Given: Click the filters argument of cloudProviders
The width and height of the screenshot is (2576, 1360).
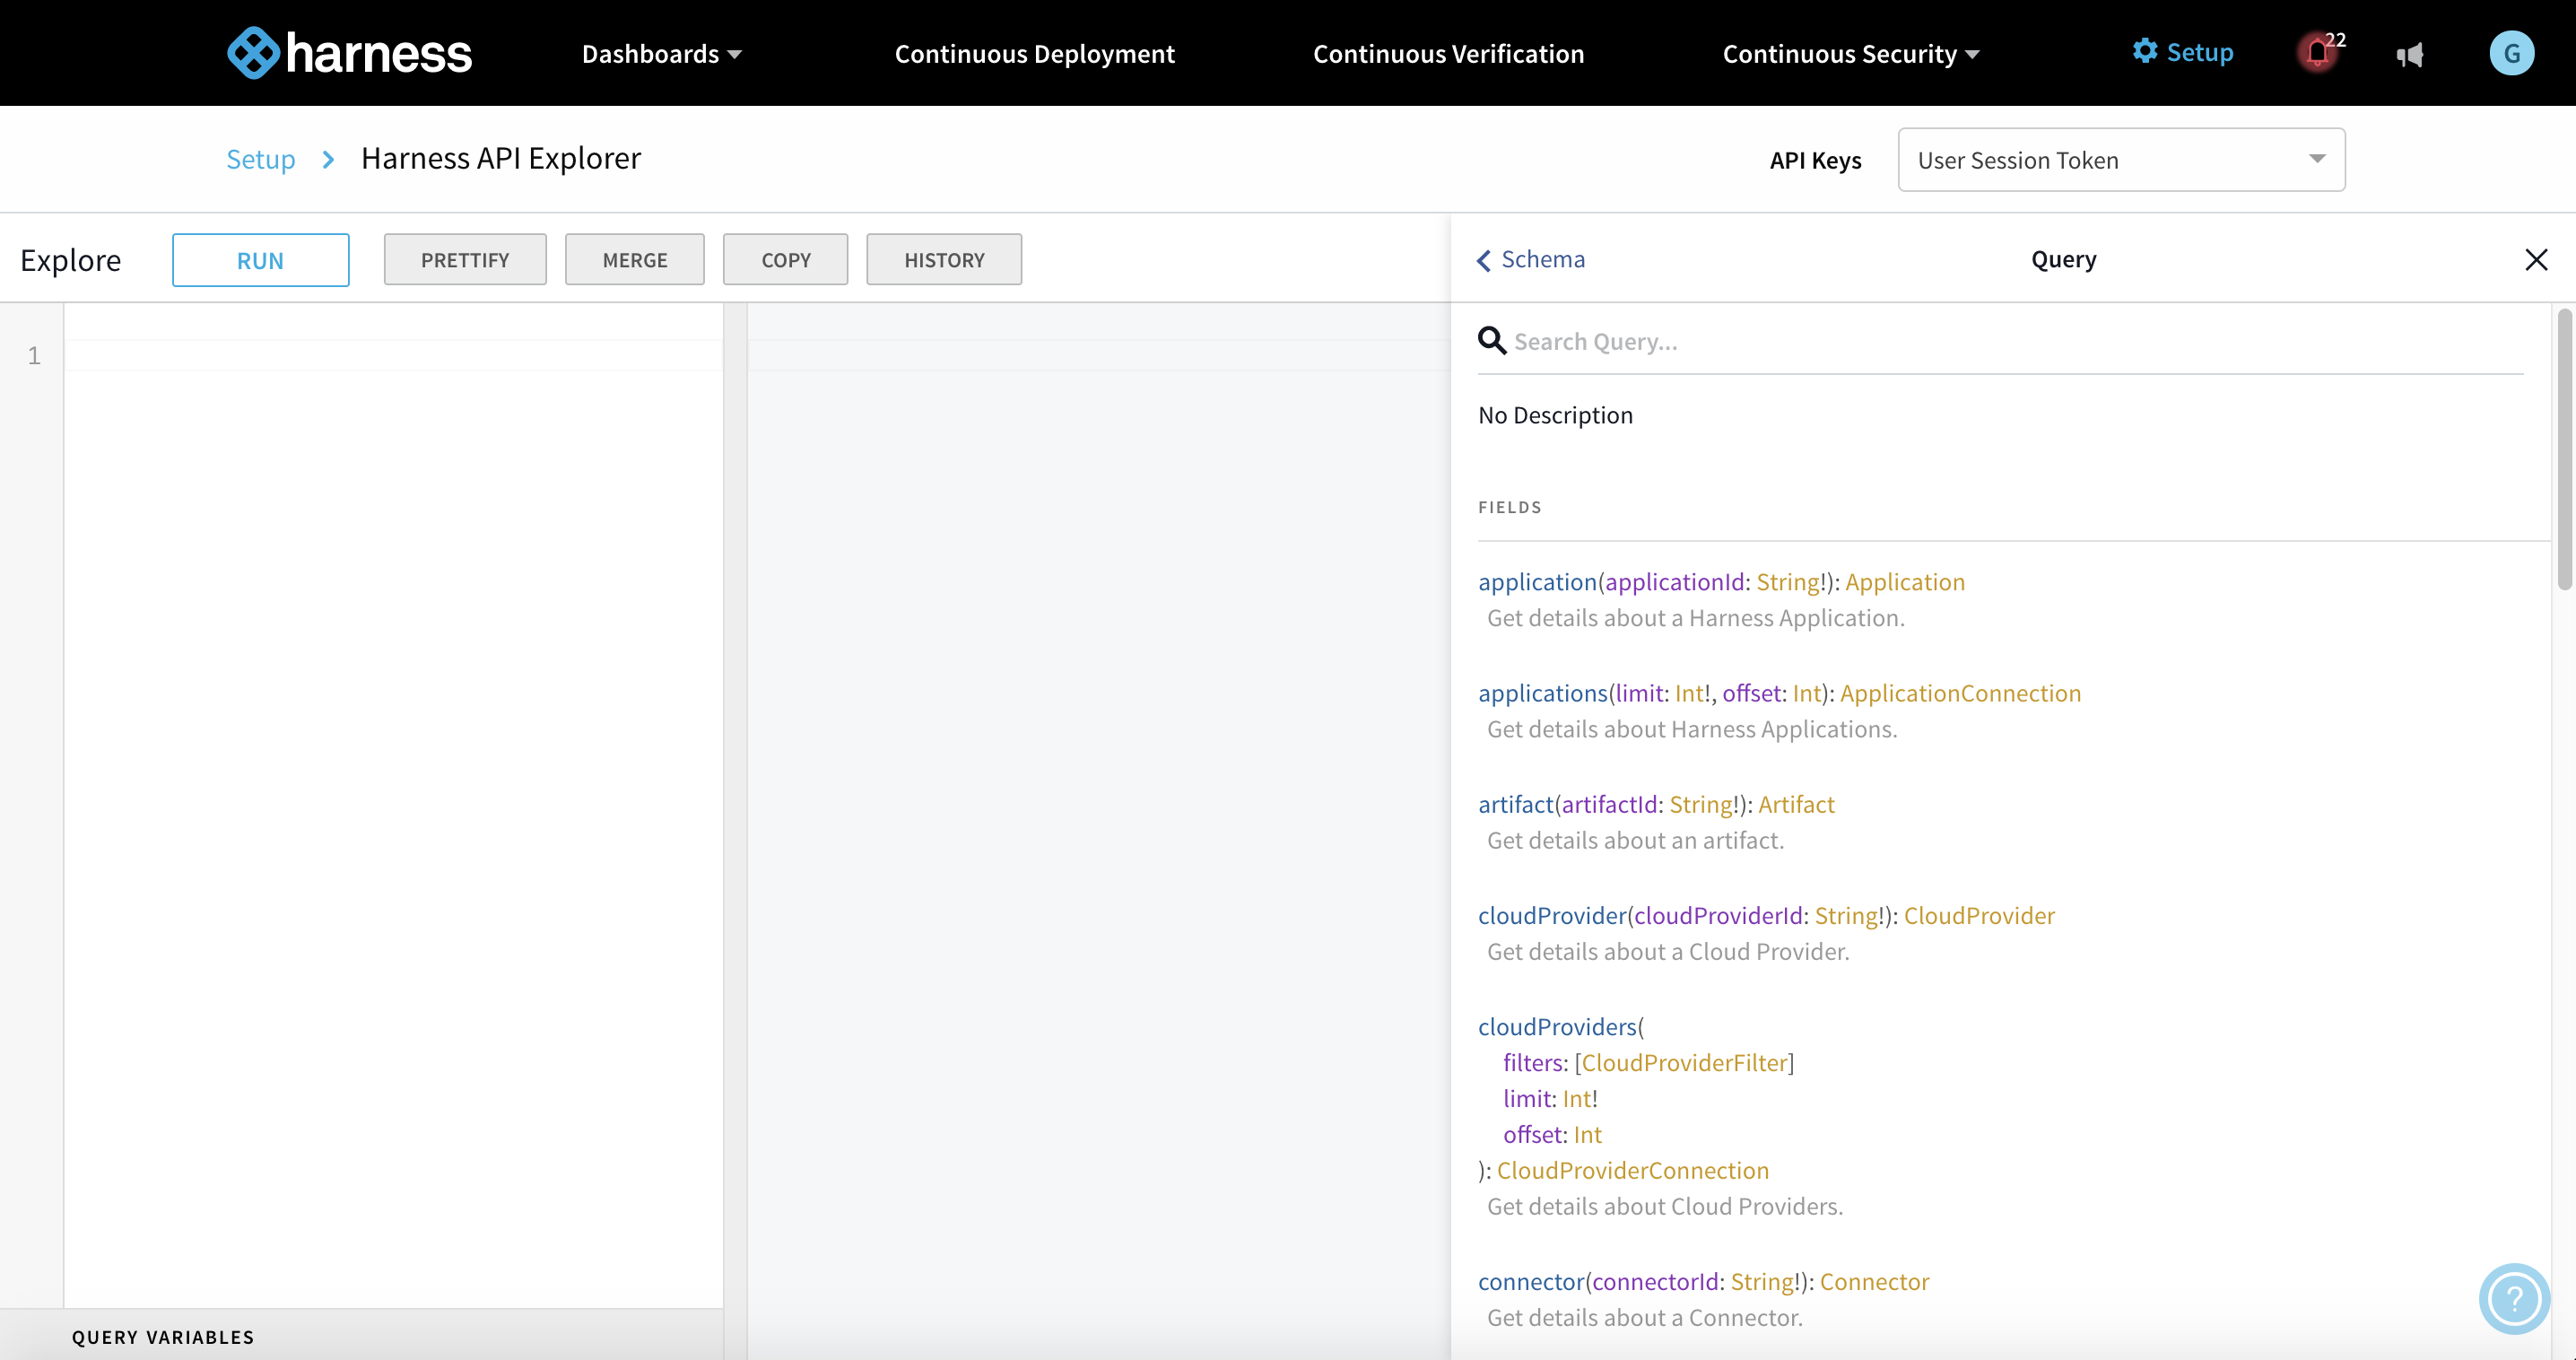Looking at the screenshot, I should [1532, 1062].
